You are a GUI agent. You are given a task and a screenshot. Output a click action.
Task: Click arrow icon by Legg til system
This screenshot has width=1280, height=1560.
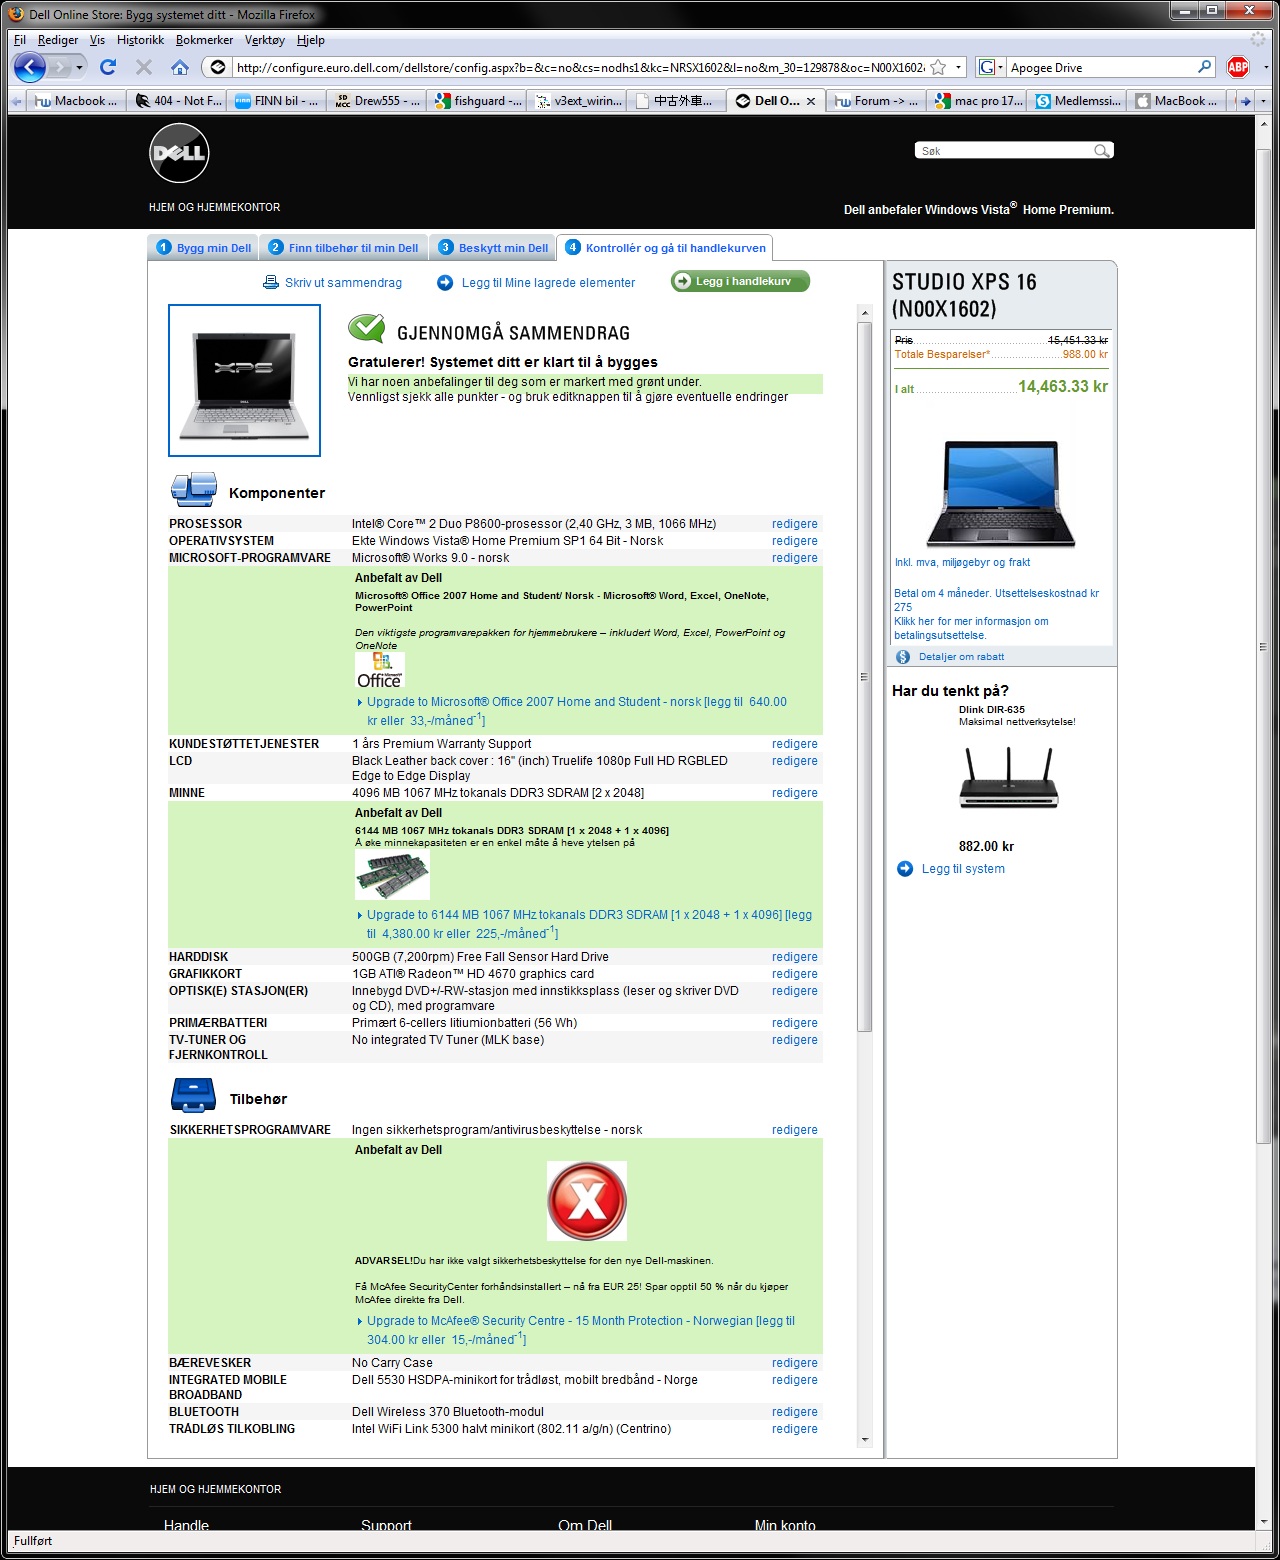(905, 869)
